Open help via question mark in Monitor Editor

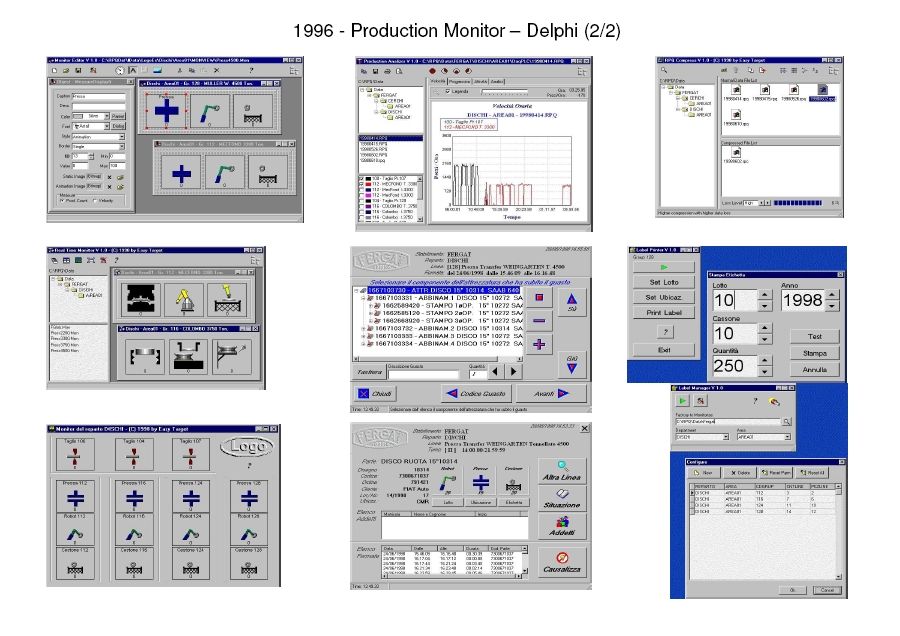click(x=251, y=71)
